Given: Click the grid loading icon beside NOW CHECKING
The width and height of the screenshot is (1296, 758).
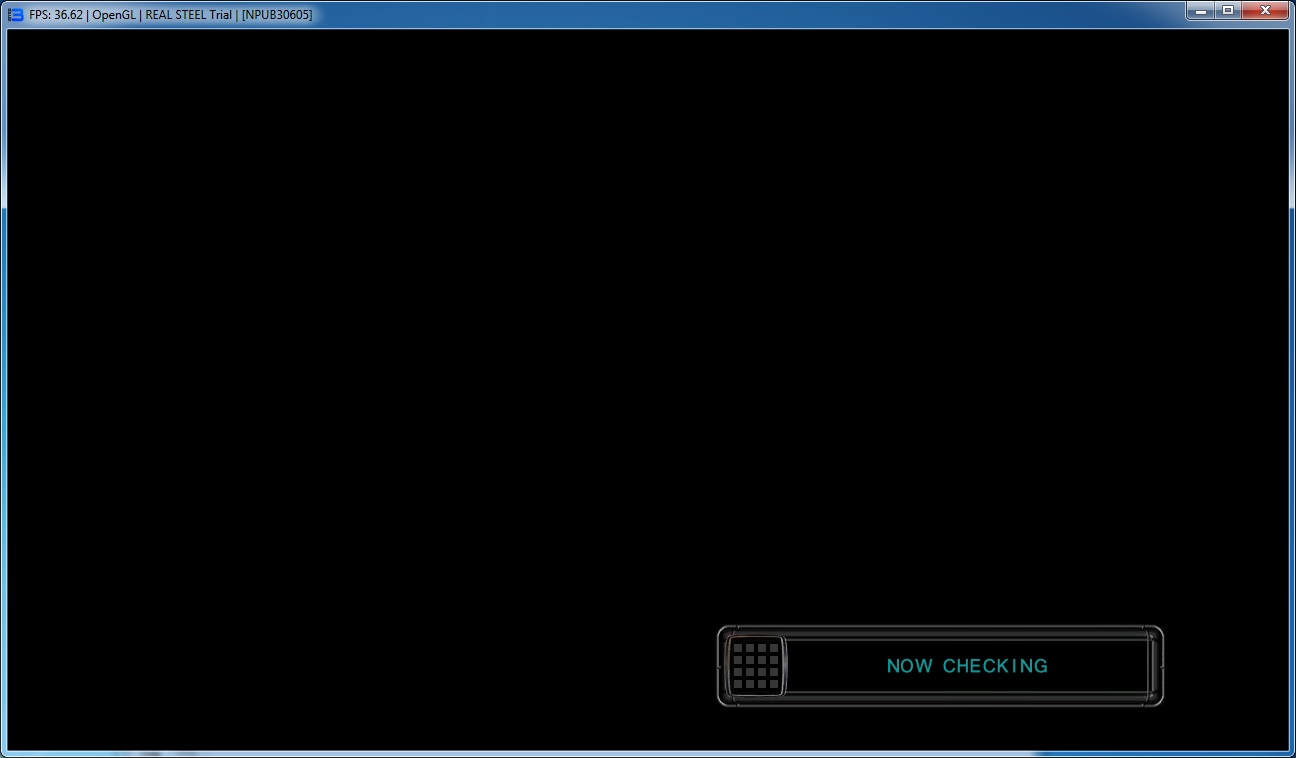Looking at the screenshot, I should click(x=756, y=666).
